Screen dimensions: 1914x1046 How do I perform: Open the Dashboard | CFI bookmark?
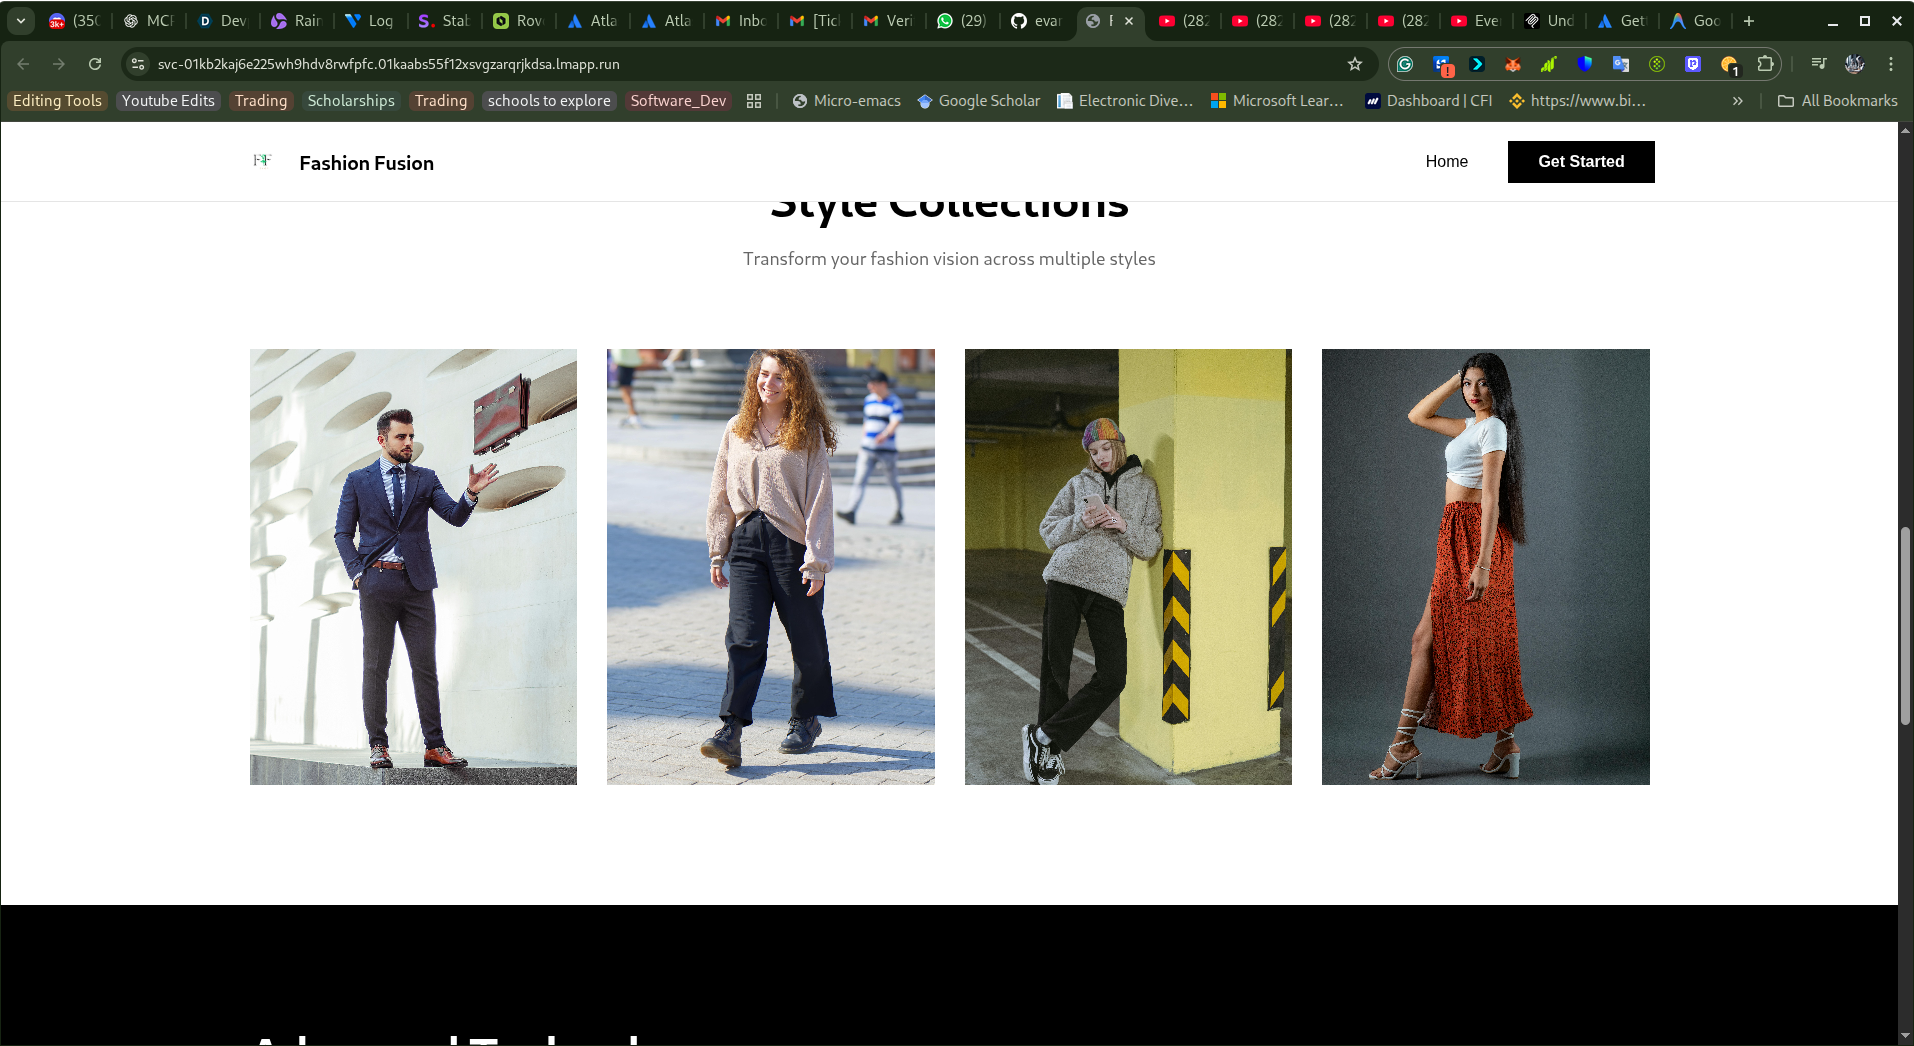coord(1428,101)
